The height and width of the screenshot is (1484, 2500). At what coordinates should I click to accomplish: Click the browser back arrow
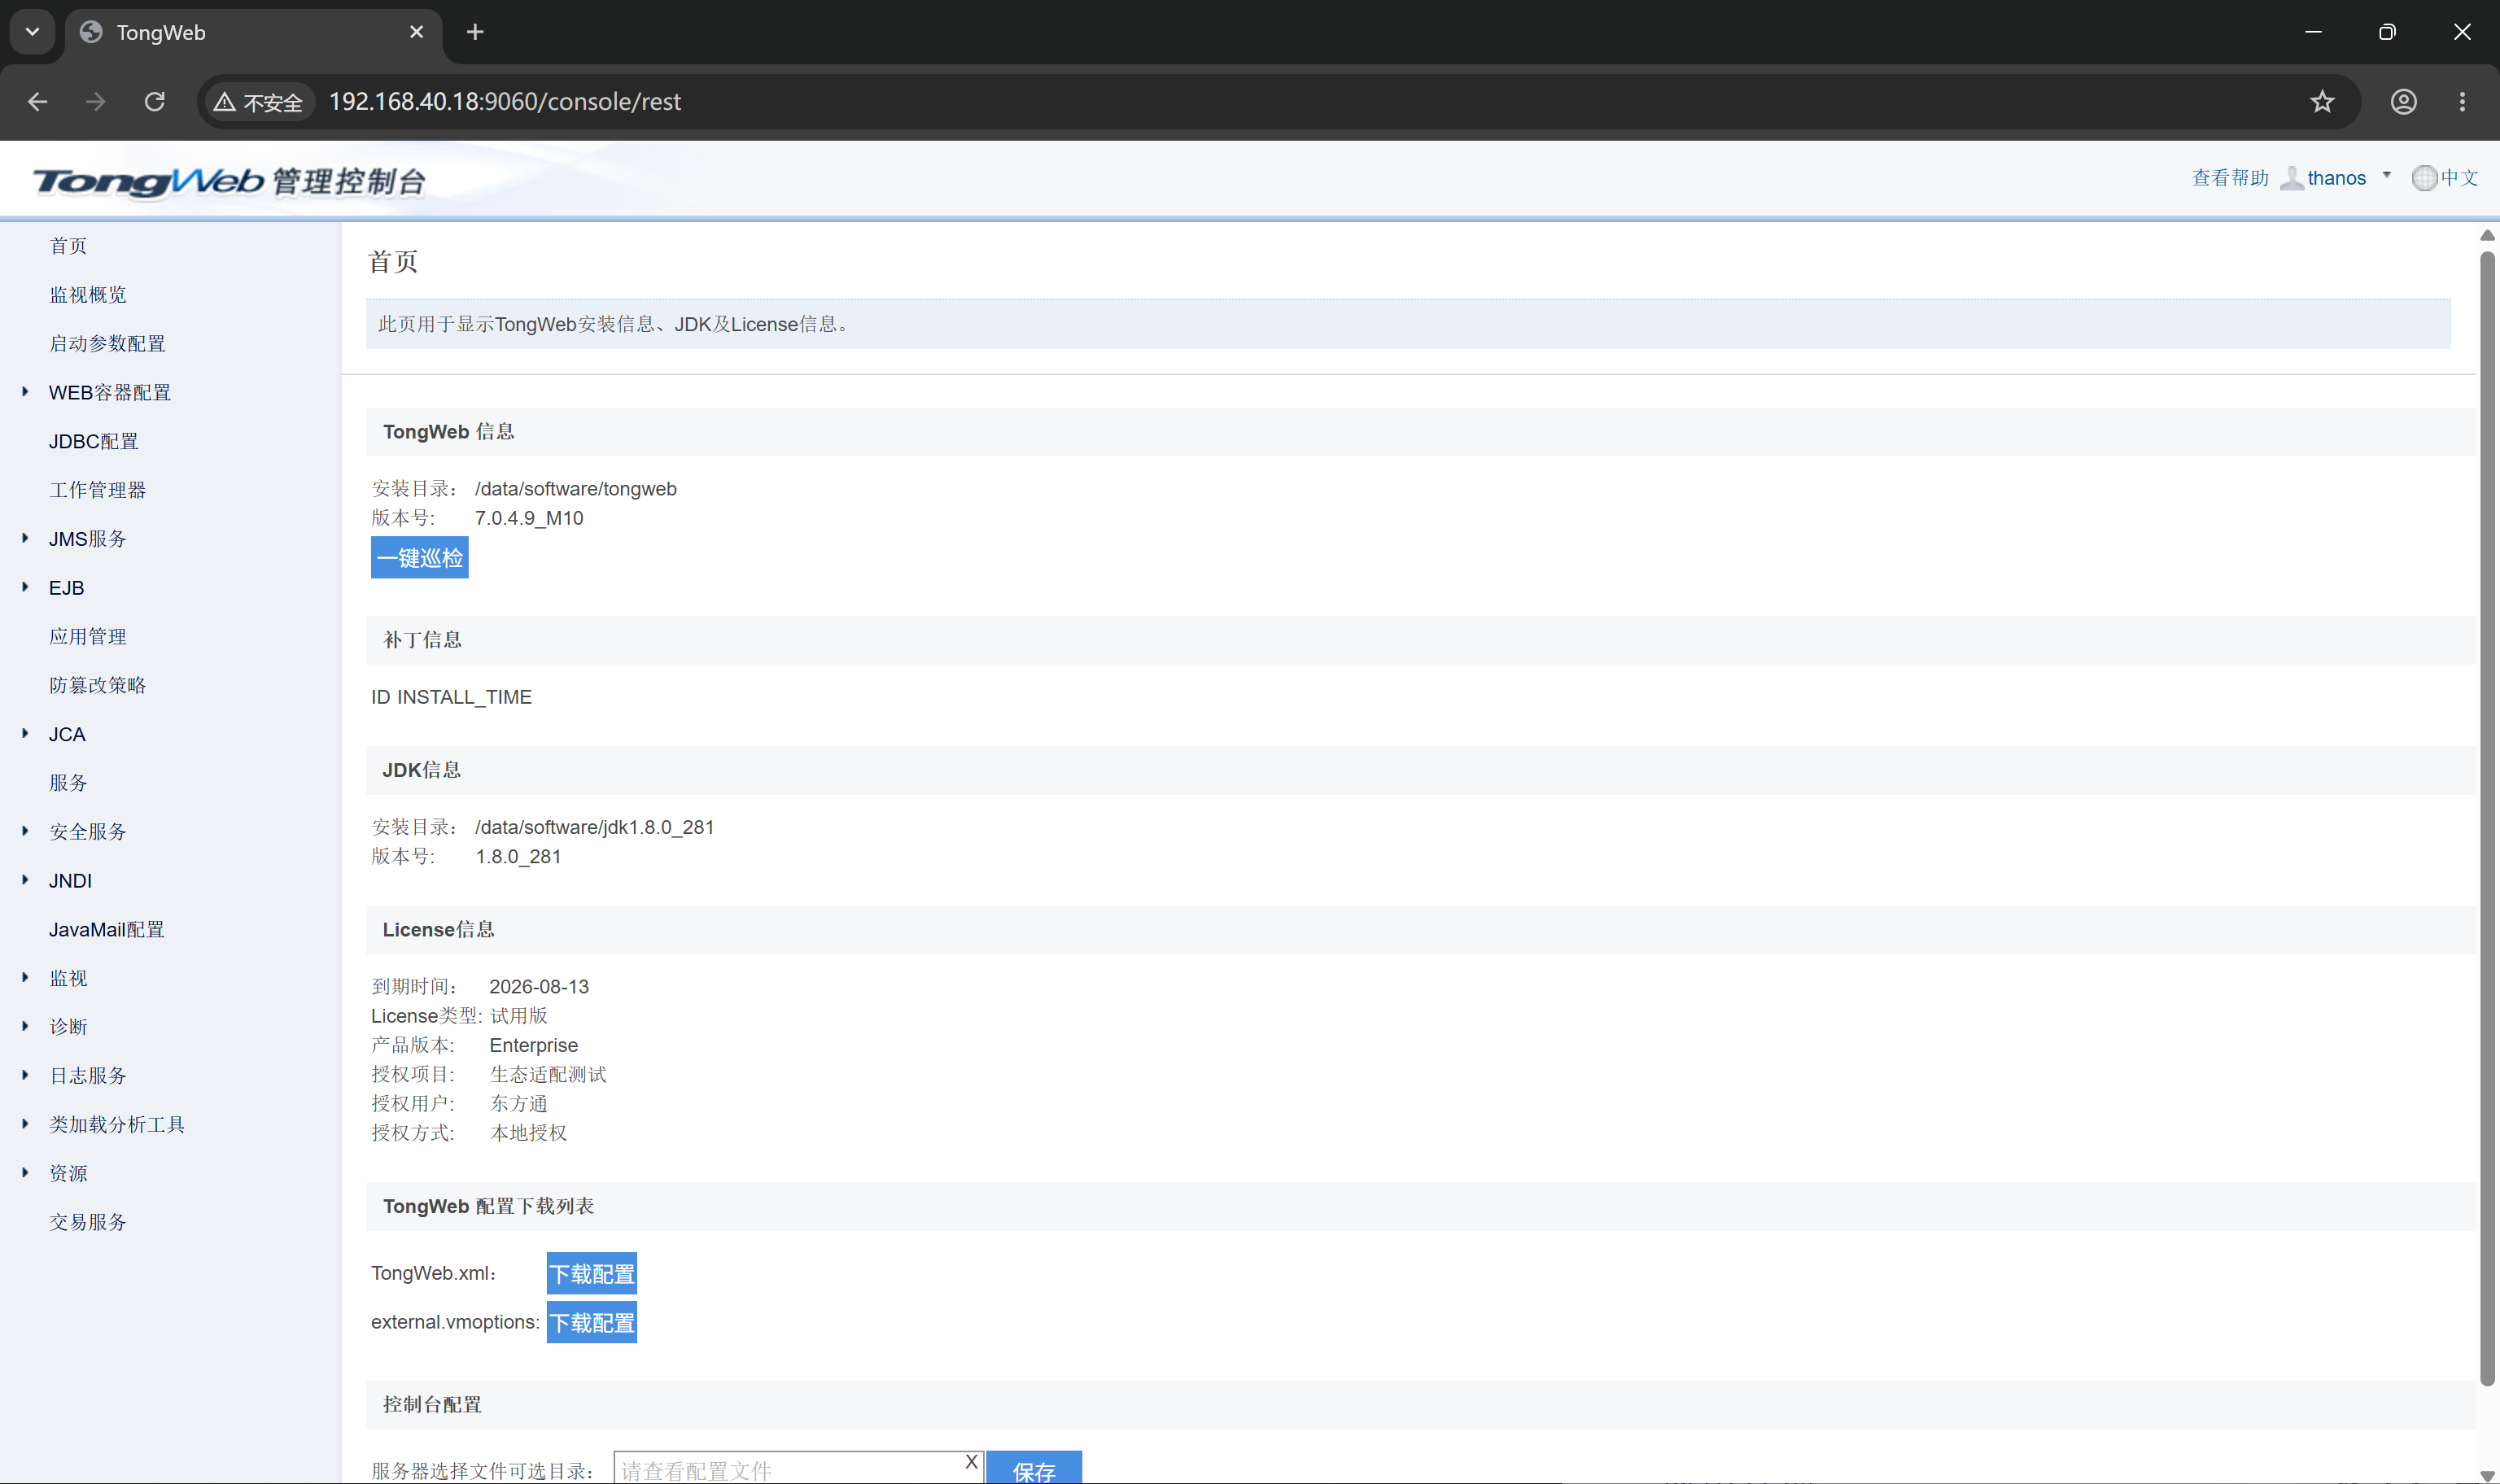[x=38, y=102]
